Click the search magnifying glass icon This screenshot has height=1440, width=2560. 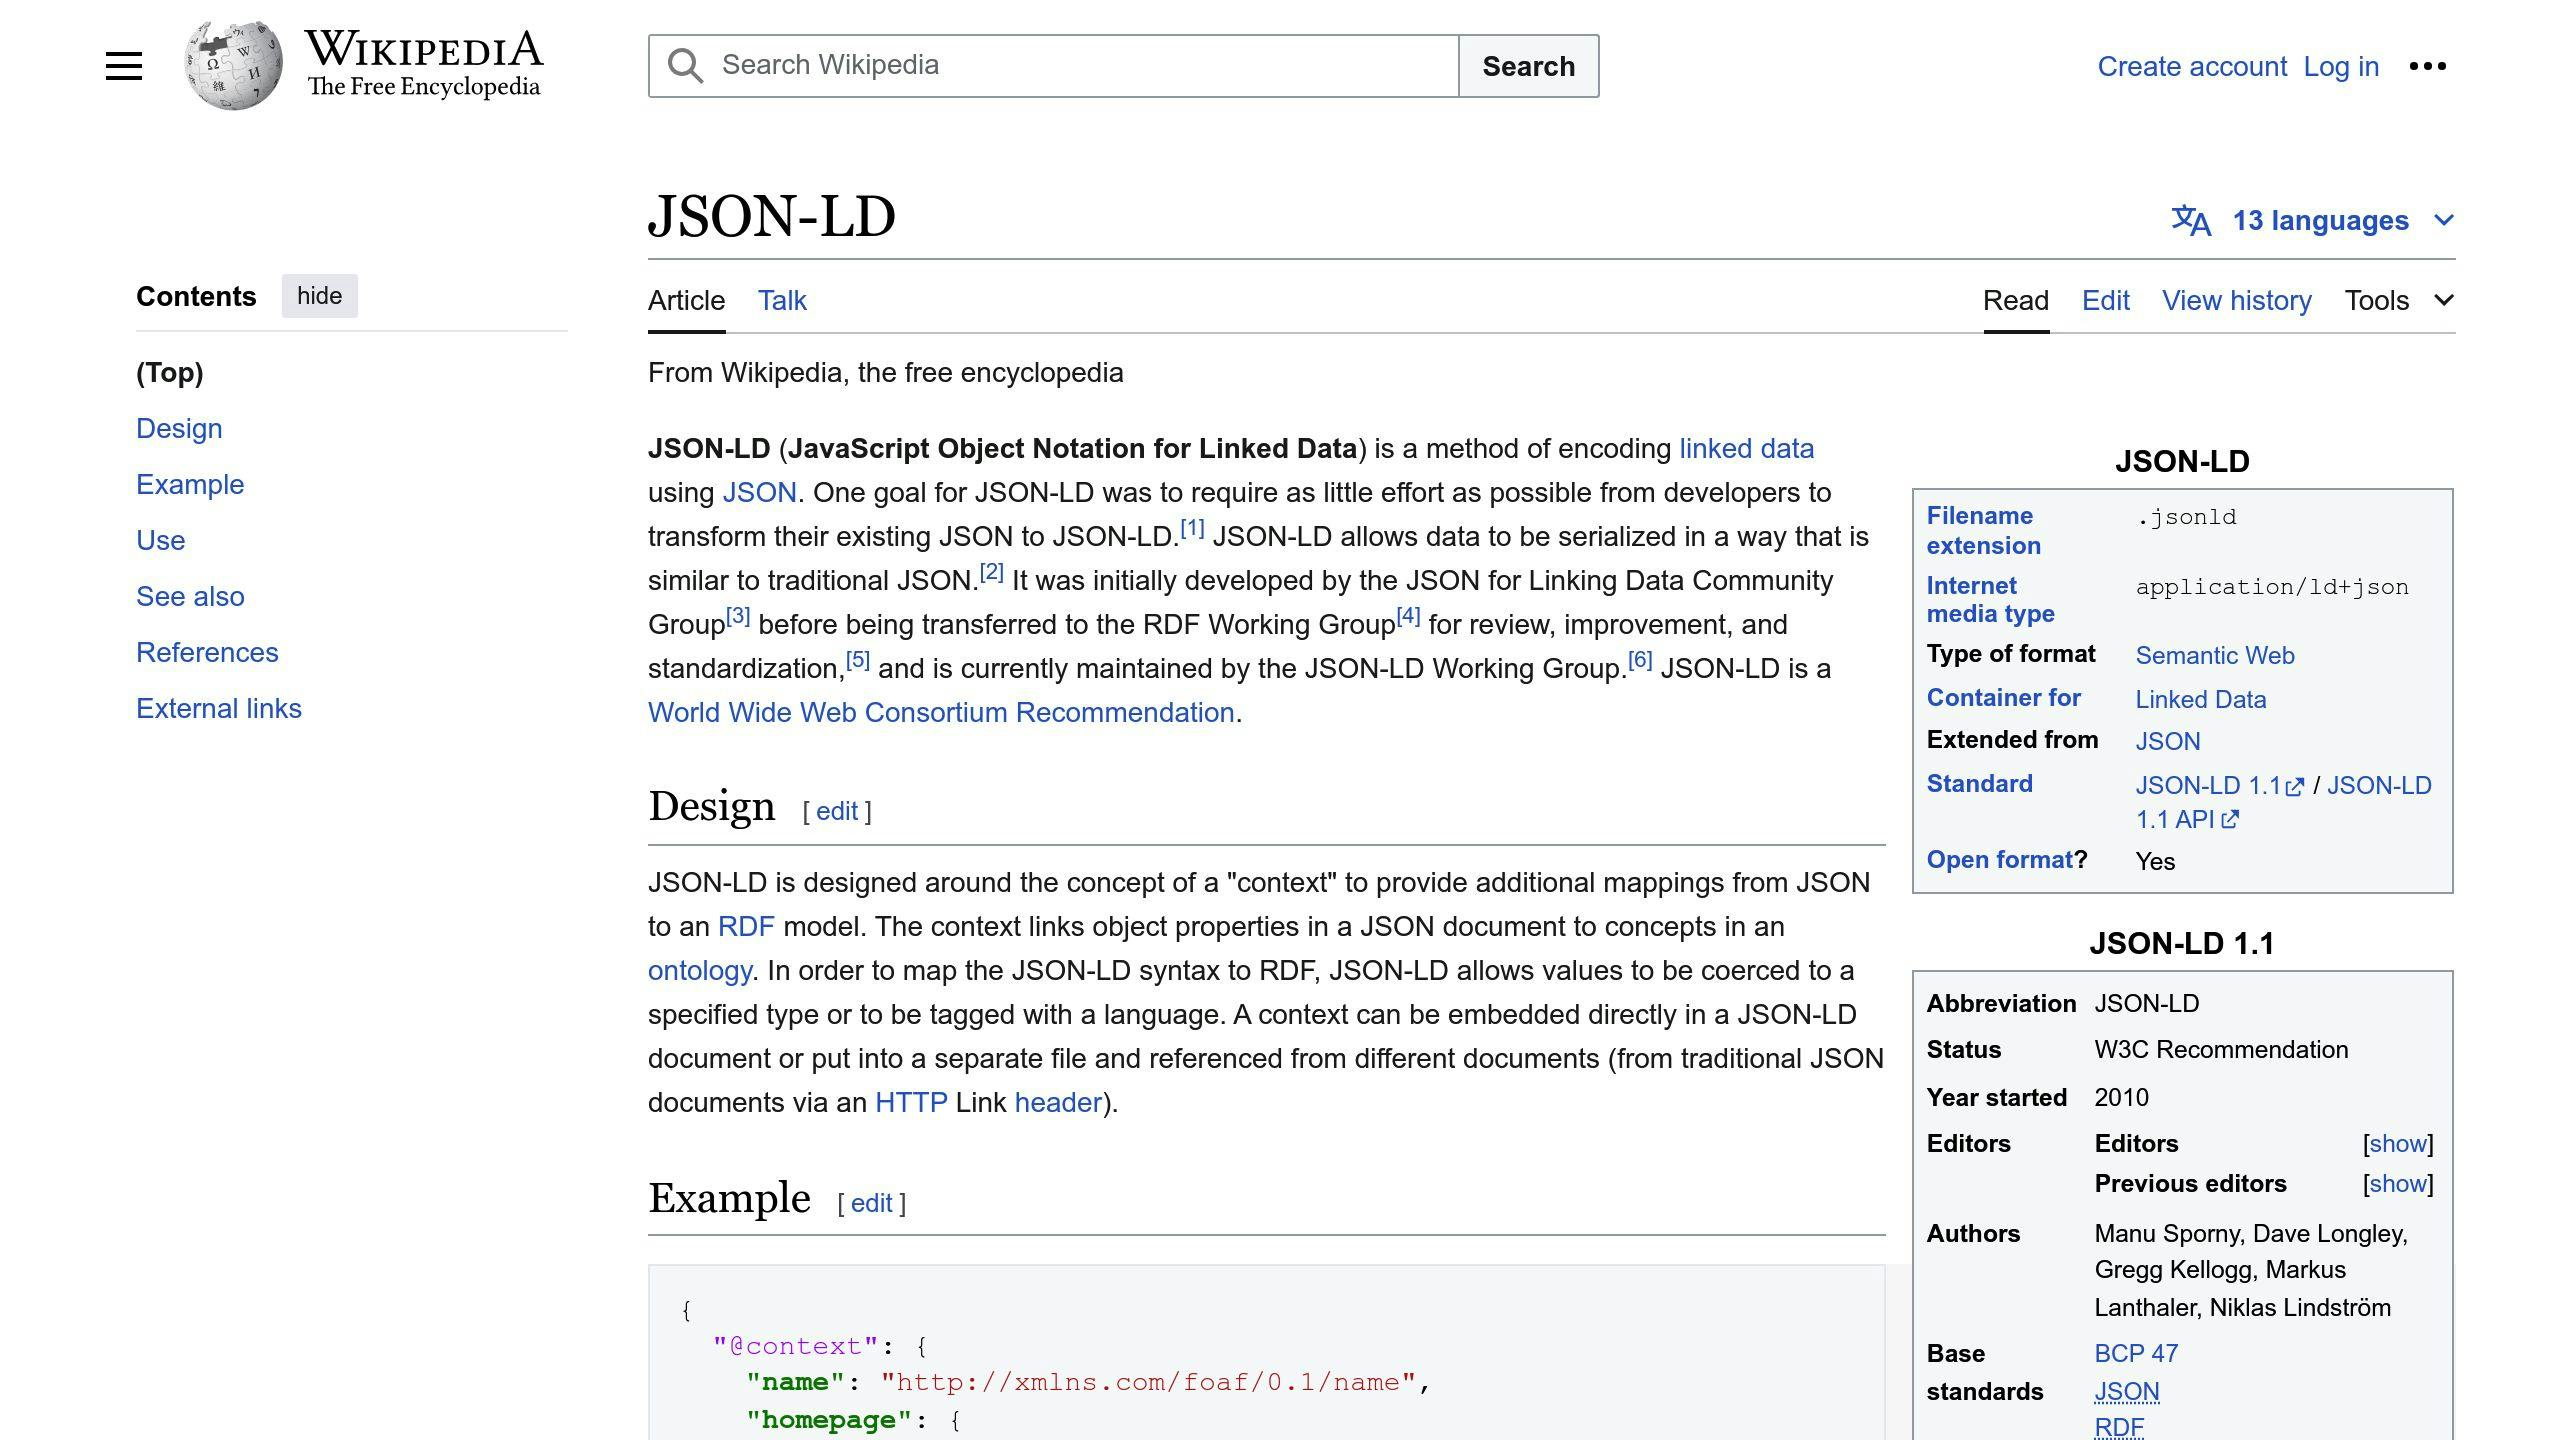tap(686, 65)
